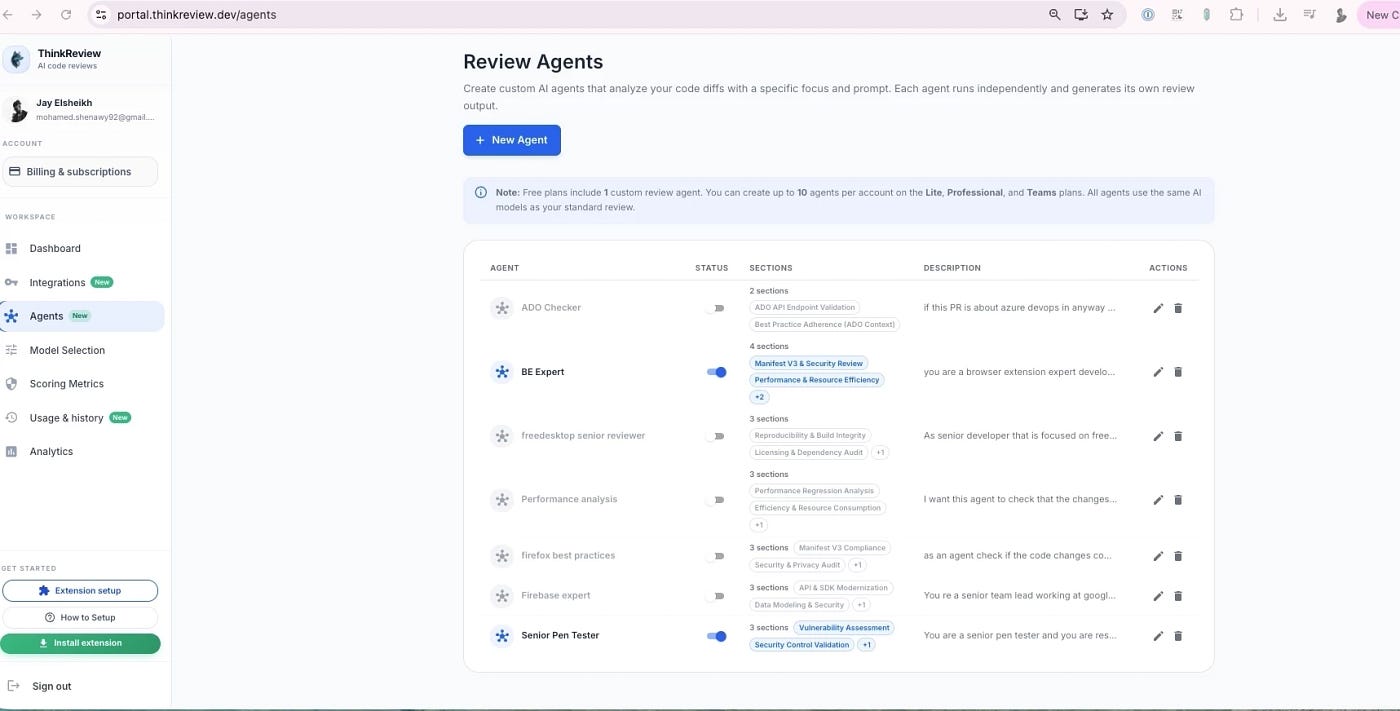Viewport: 1400px width, 711px height.
Task: Expand hidden sections for freedesktop senior reviewer
Action: pos(880,452)
